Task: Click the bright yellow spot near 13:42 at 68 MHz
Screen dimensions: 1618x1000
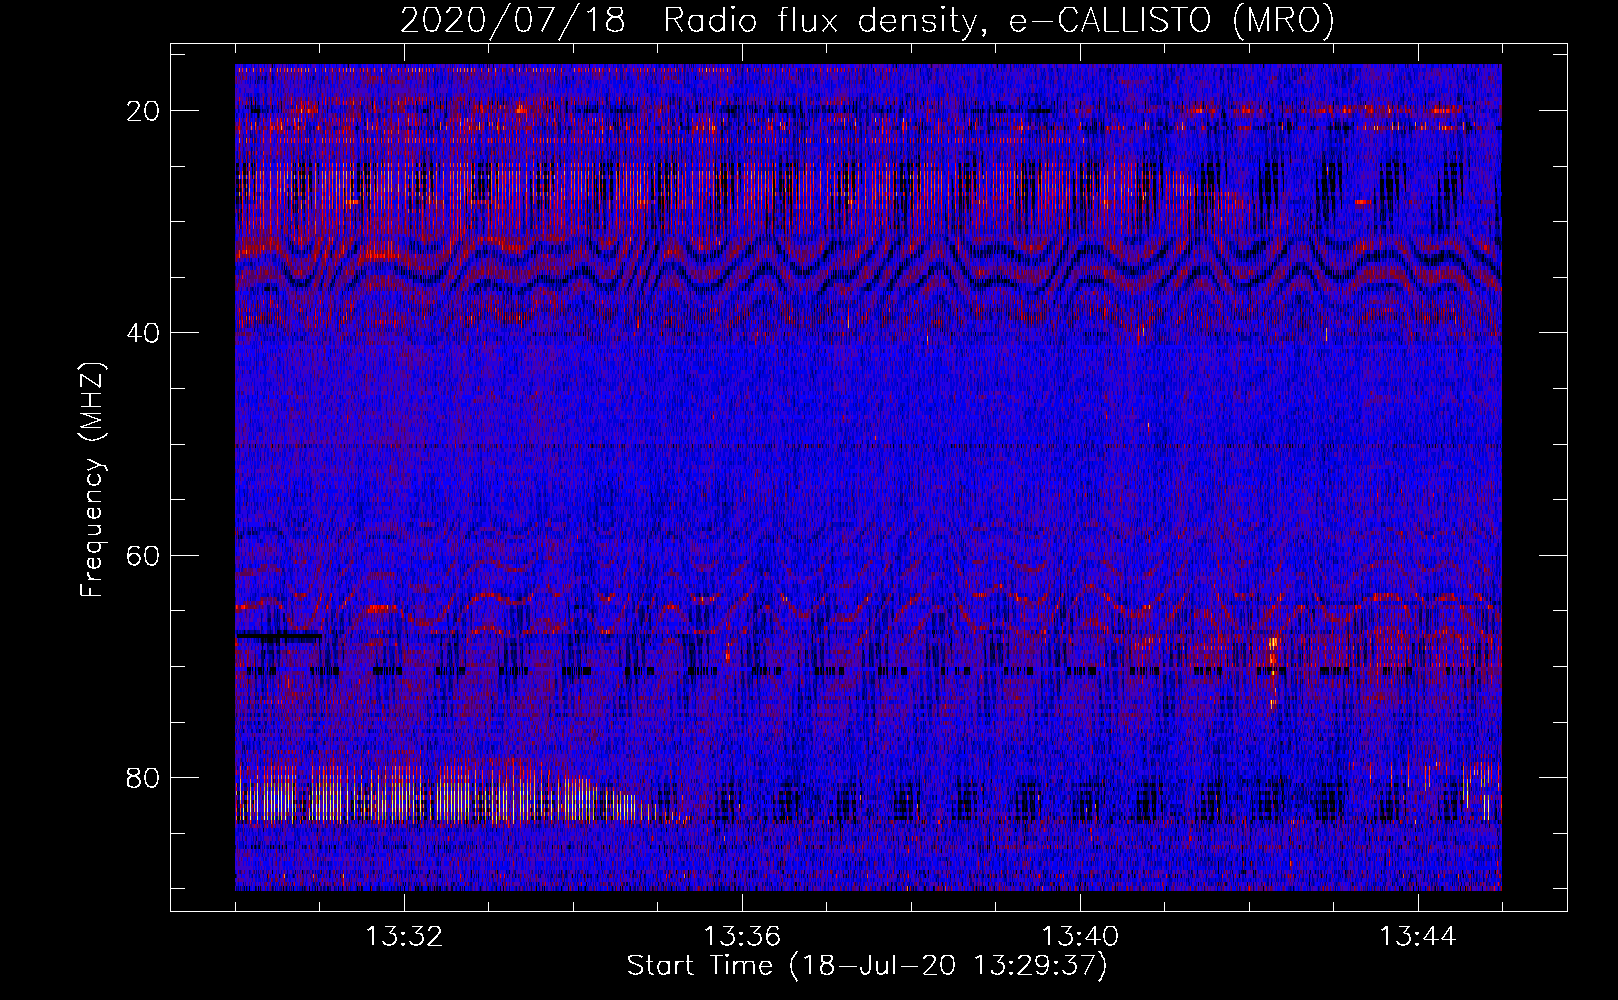Action: point(1273,655)
